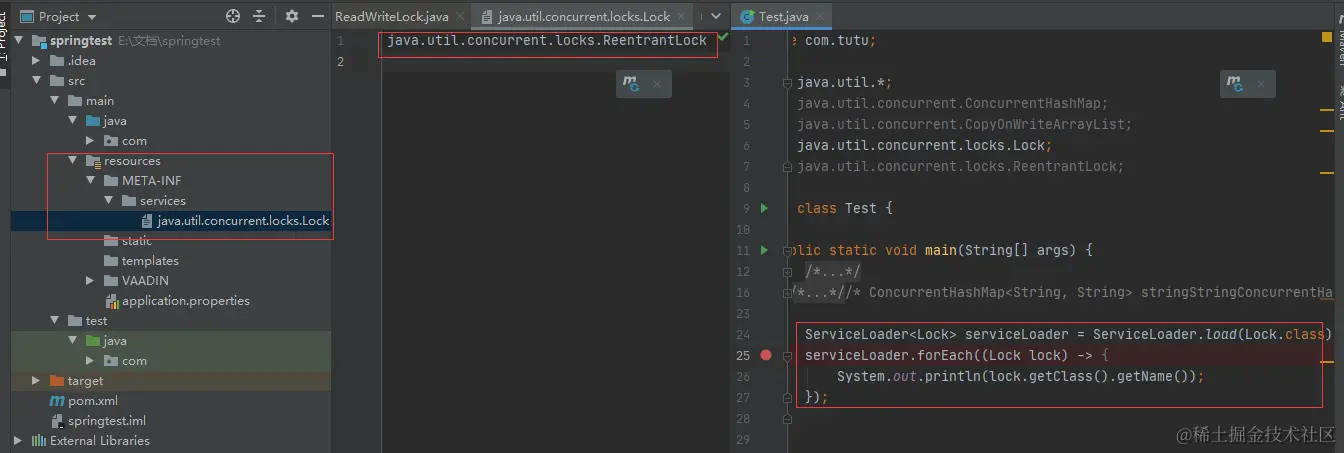The image size is (1344, 453).
Task: Collapse the services folder arrow
Action: pos(108,201)
